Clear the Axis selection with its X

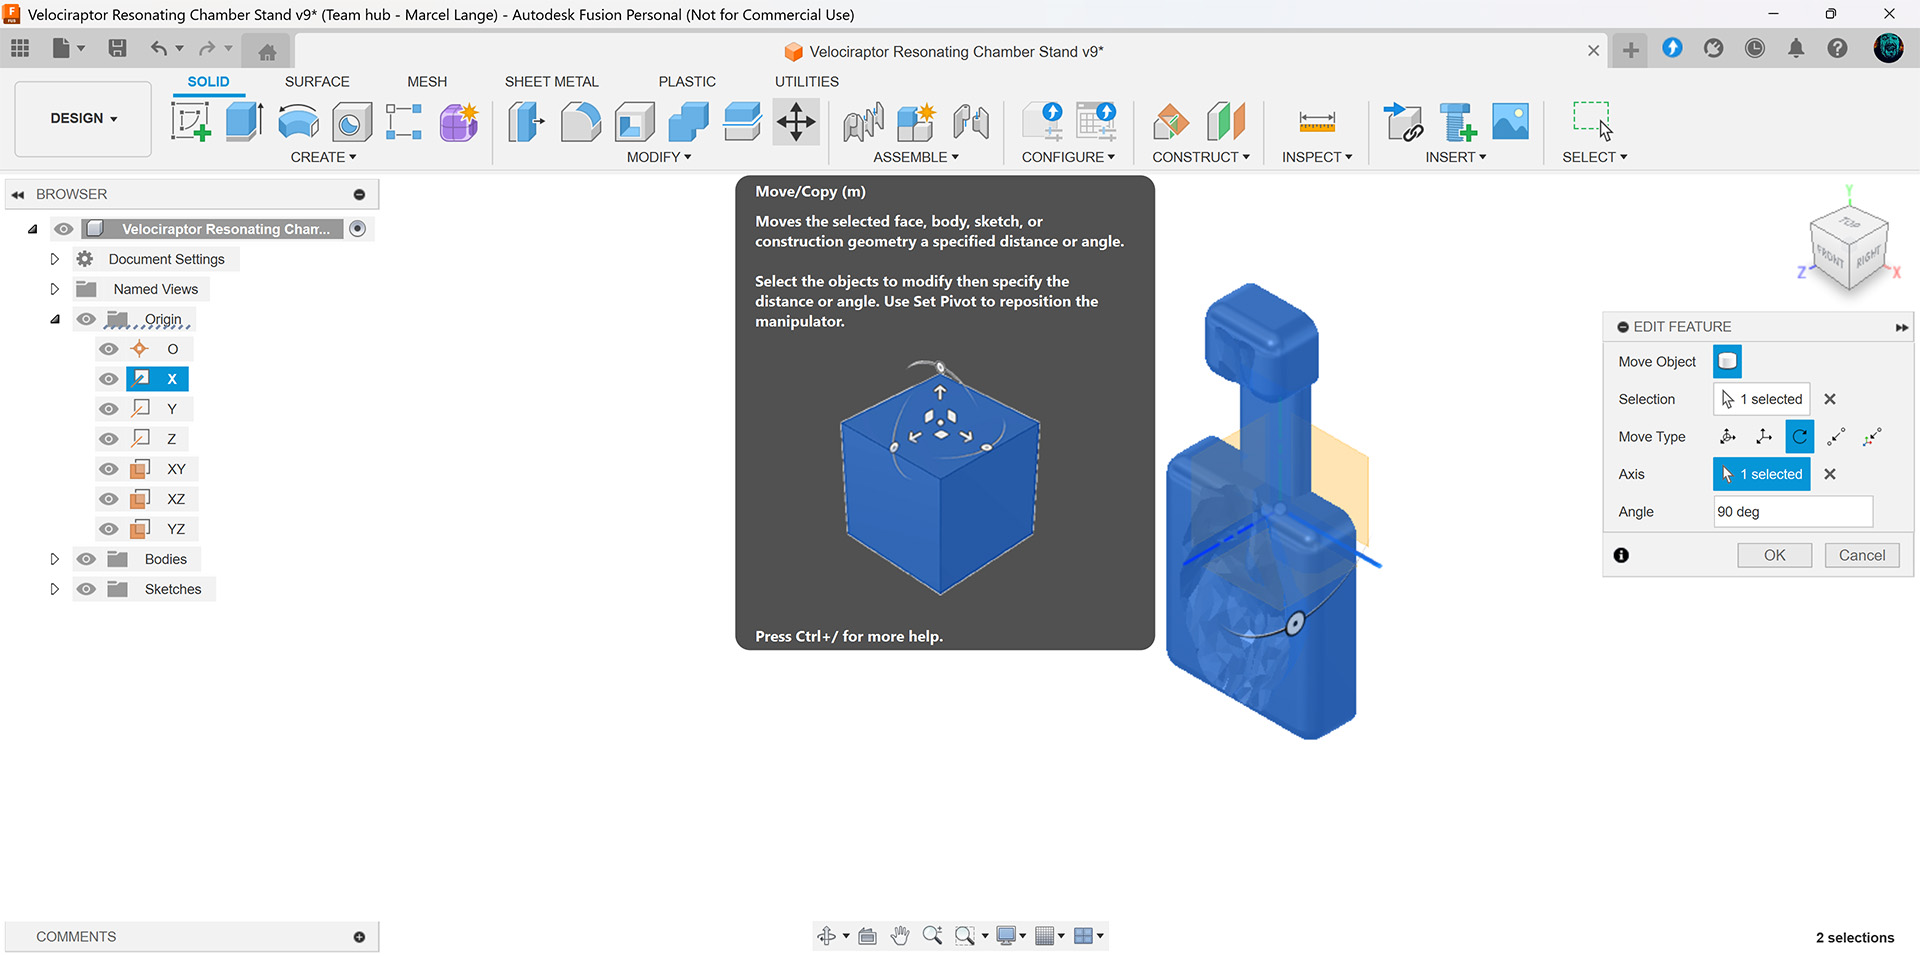(1830, 474)
